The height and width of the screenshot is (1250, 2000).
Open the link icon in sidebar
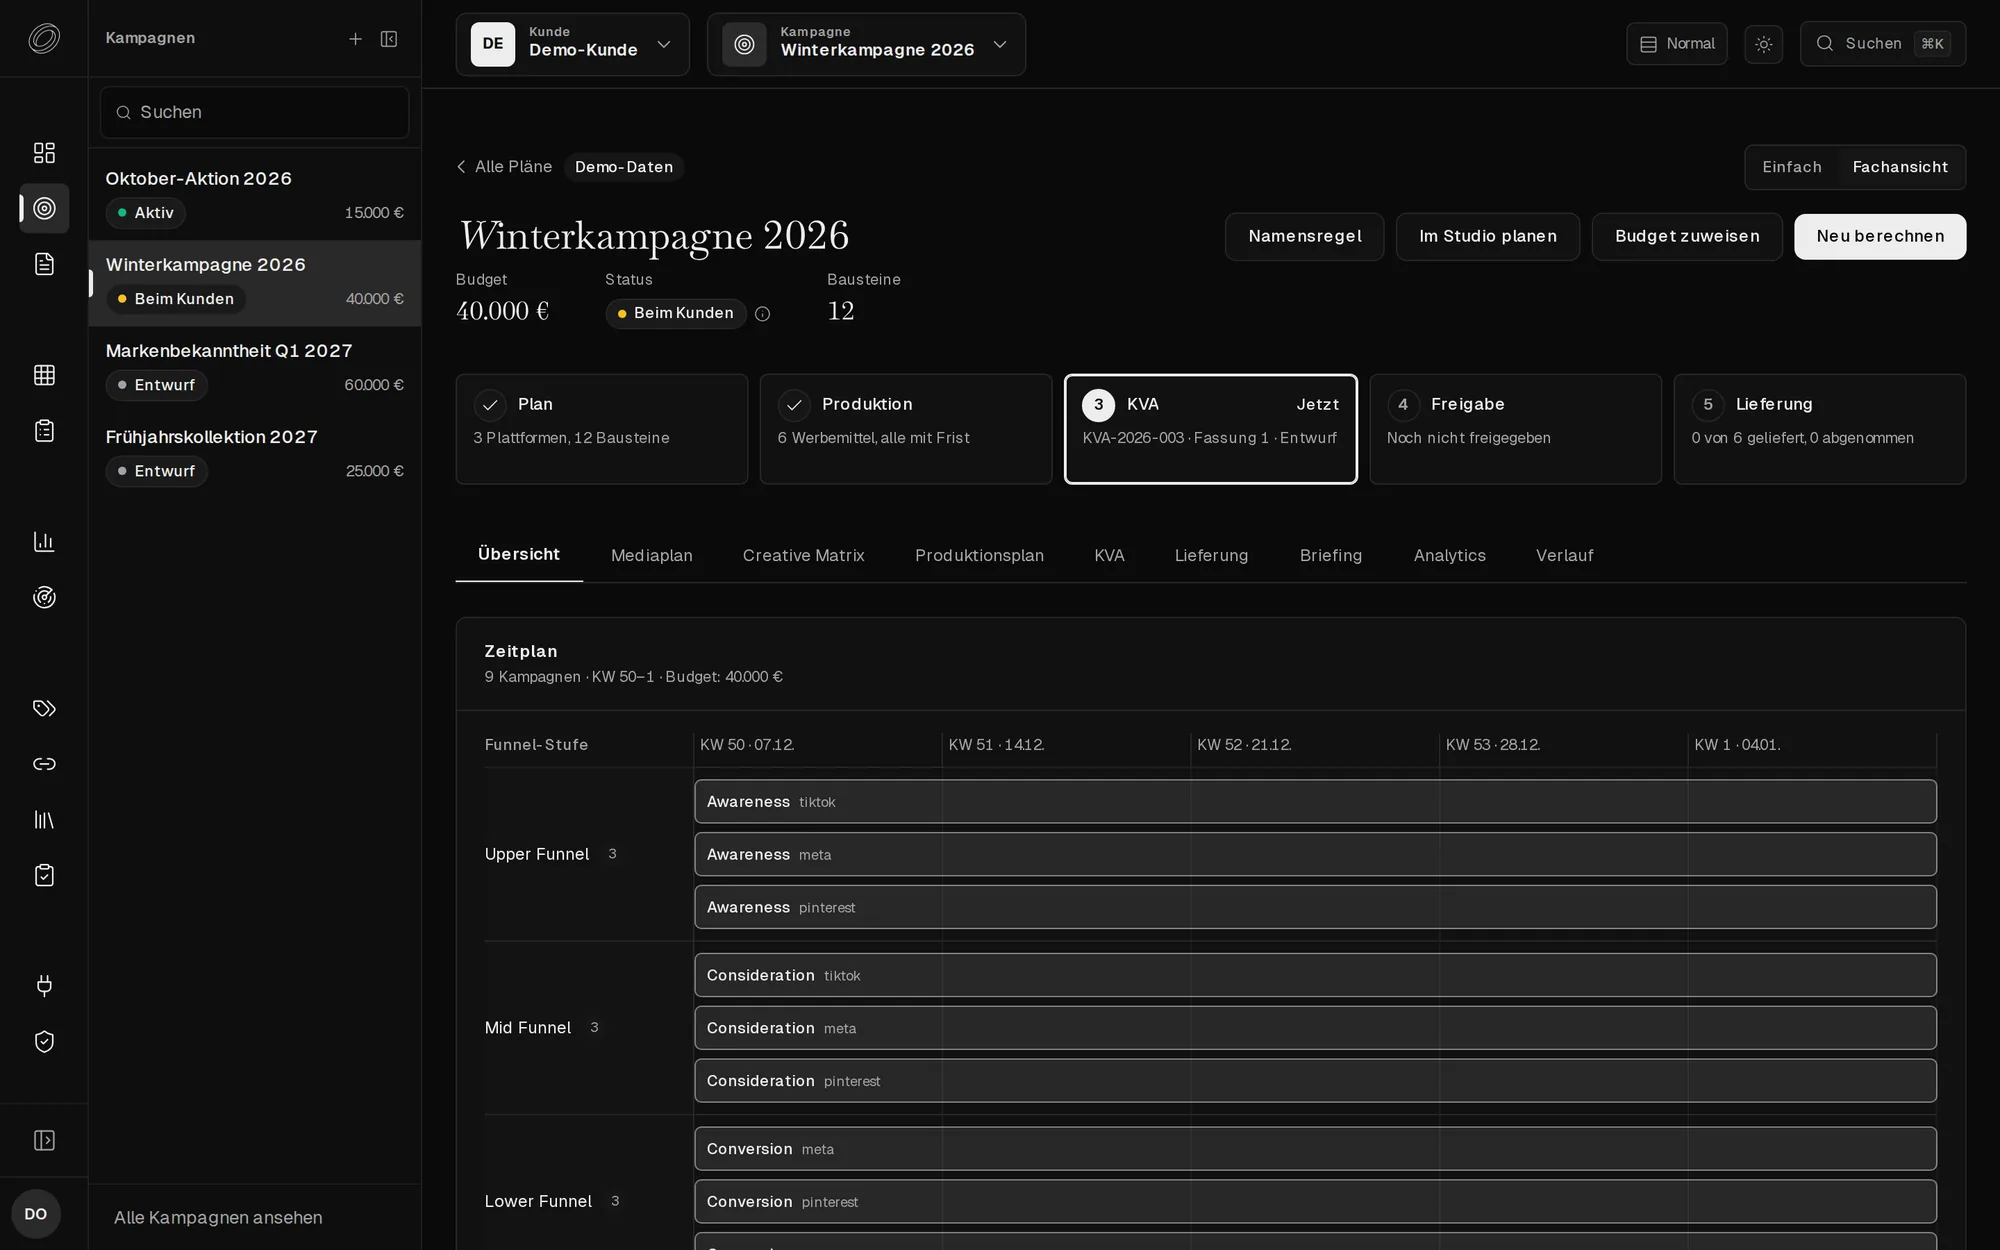tap(44, 764)
